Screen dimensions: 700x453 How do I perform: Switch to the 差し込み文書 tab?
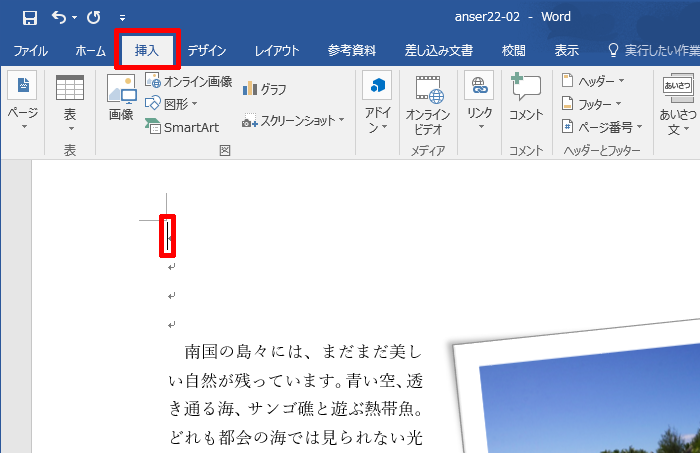[x=438, y=50]
